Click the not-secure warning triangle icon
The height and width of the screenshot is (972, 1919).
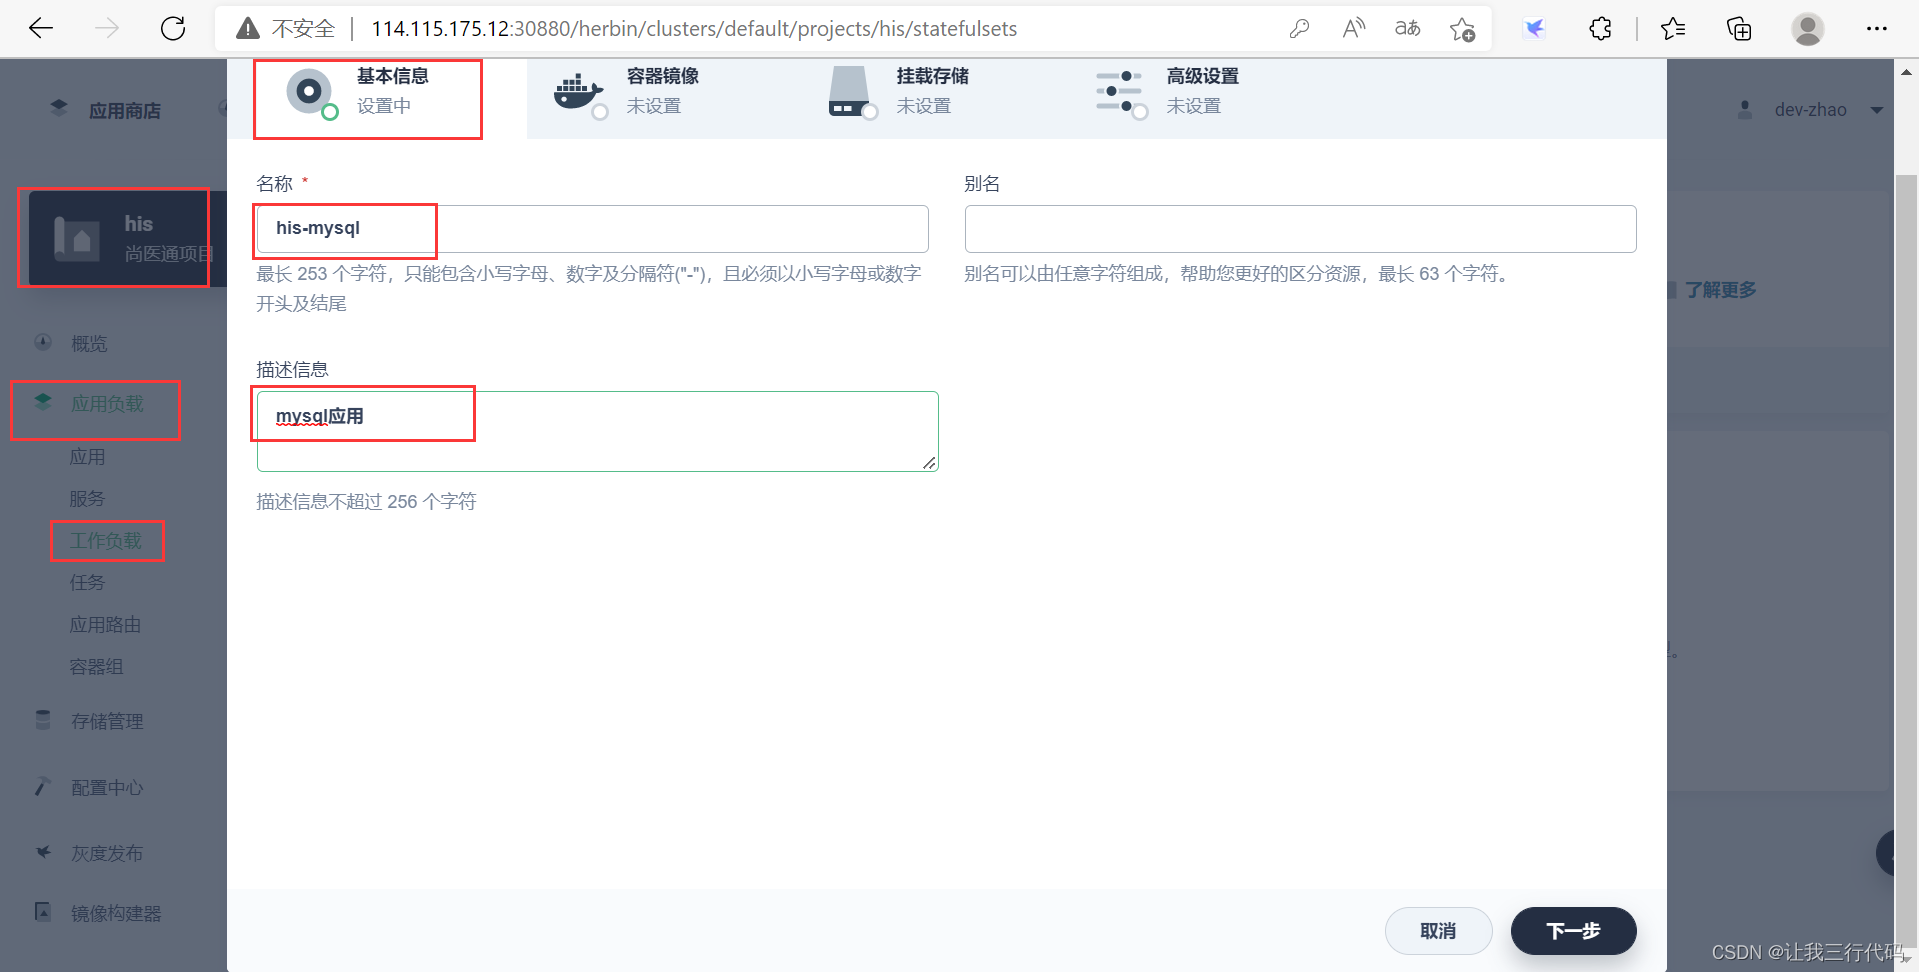coord(247,29)
